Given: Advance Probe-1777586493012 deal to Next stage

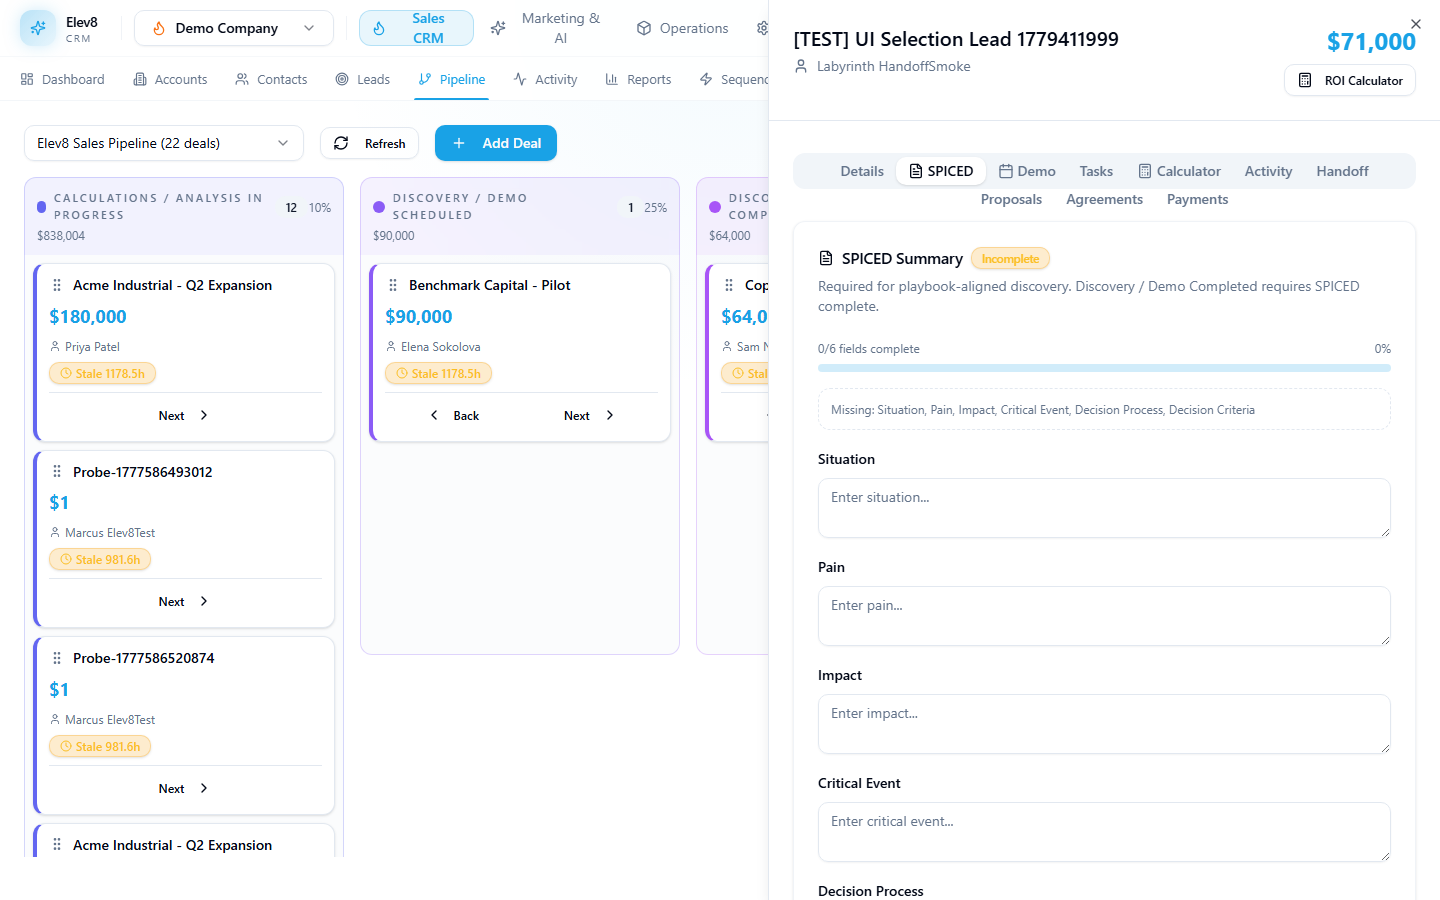Looking at the screenshot, I should pos(184,601).
